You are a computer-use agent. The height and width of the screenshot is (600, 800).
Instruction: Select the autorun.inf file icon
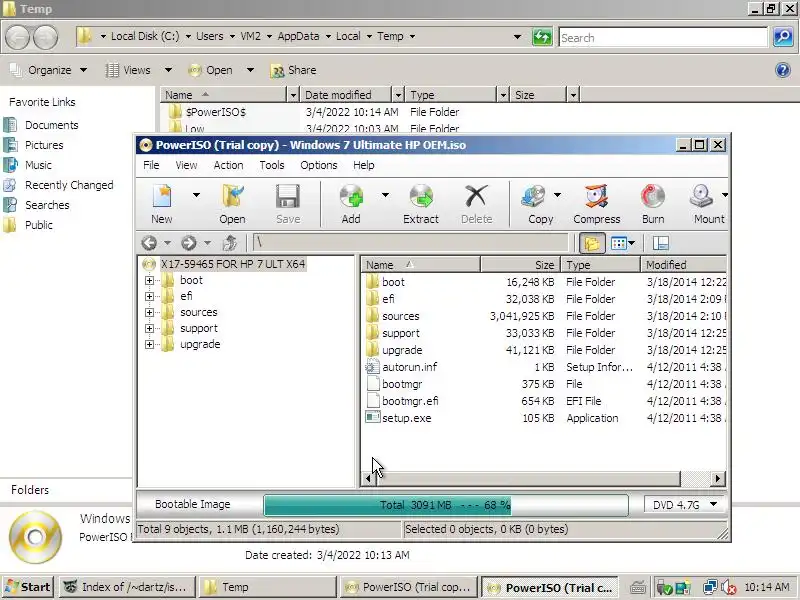click(373, 366)
